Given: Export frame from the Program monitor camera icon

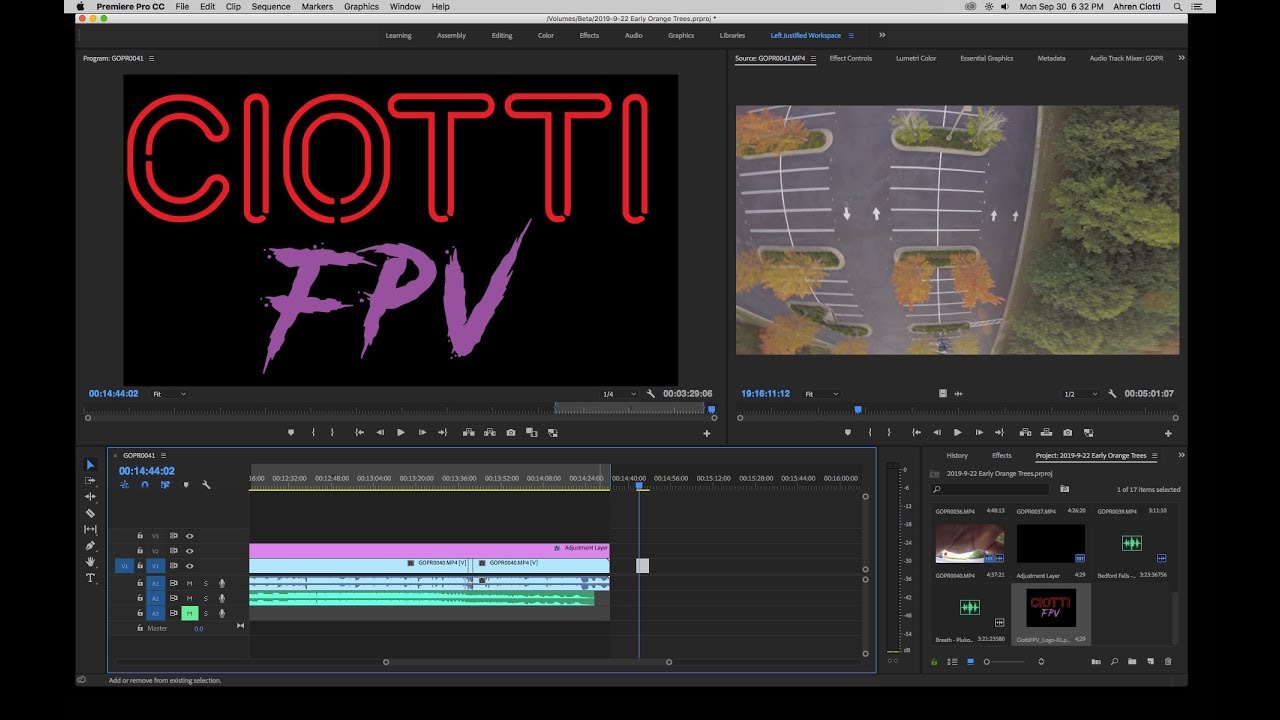Looking at the screenshot, I should click(511, 433).
